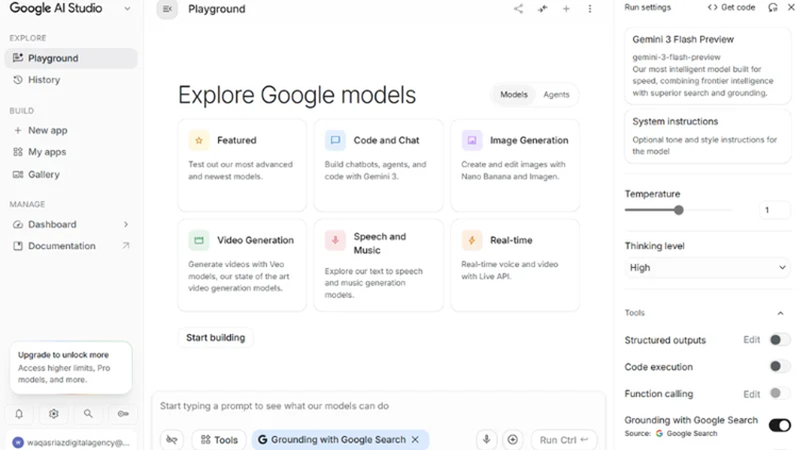Open the Video Generation card
This screenshot has width=800, height=450.
(x=242, y=265)
